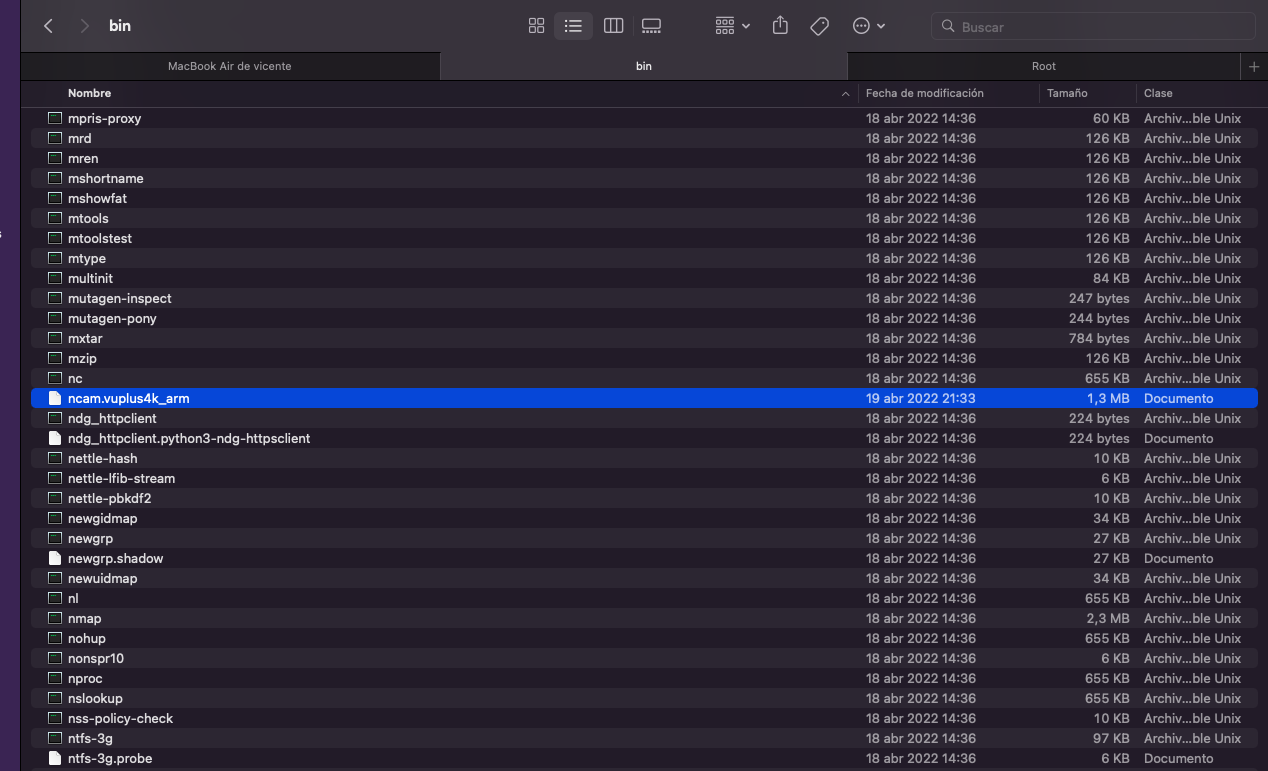Switch to MacBook Air de vicente tab
Viewport: 1268px width, 771px height.
[x=229, y=66]
